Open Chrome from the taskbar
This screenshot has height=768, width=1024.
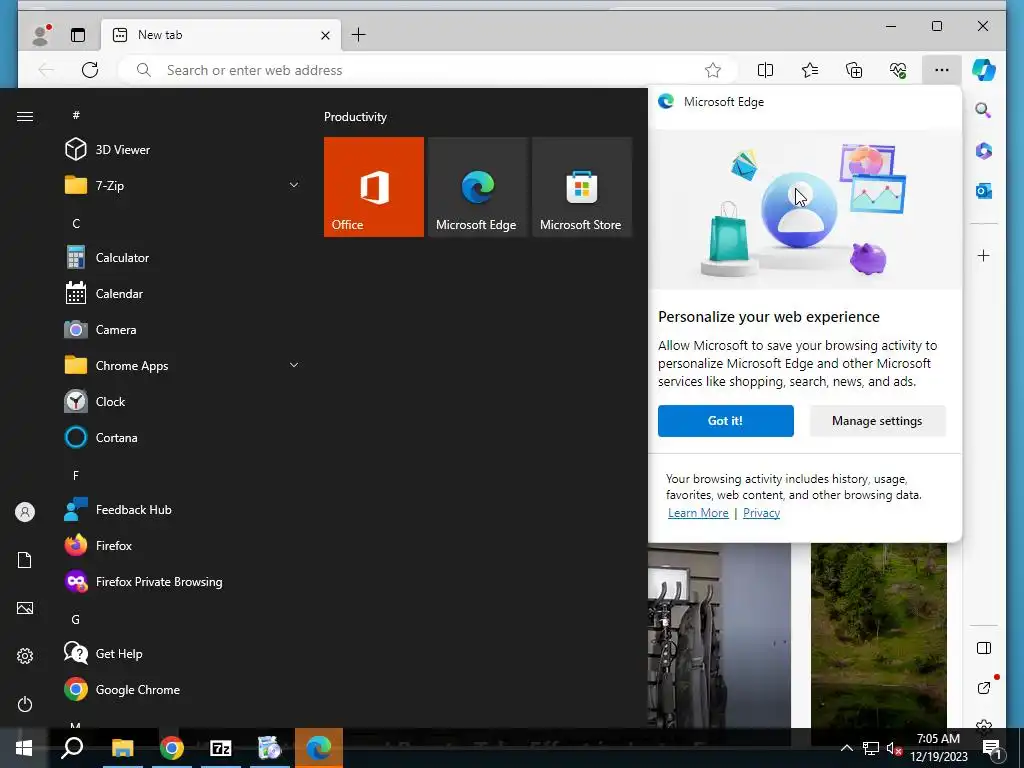[172, 748]
